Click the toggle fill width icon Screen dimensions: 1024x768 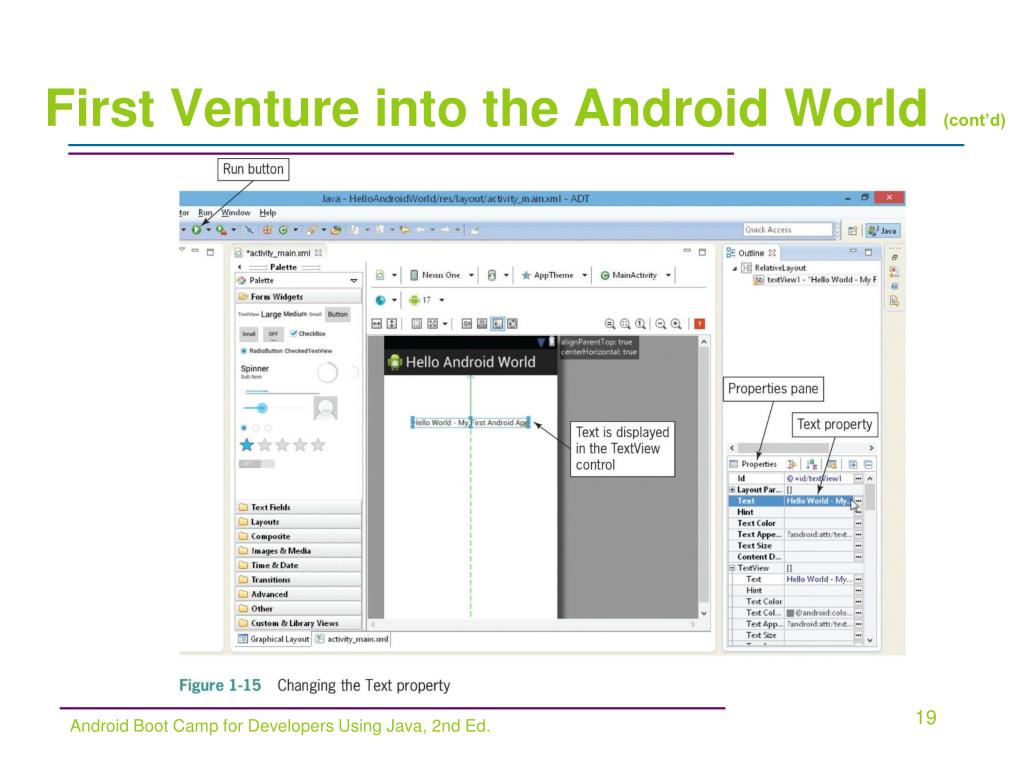click(x=377, y=324)
